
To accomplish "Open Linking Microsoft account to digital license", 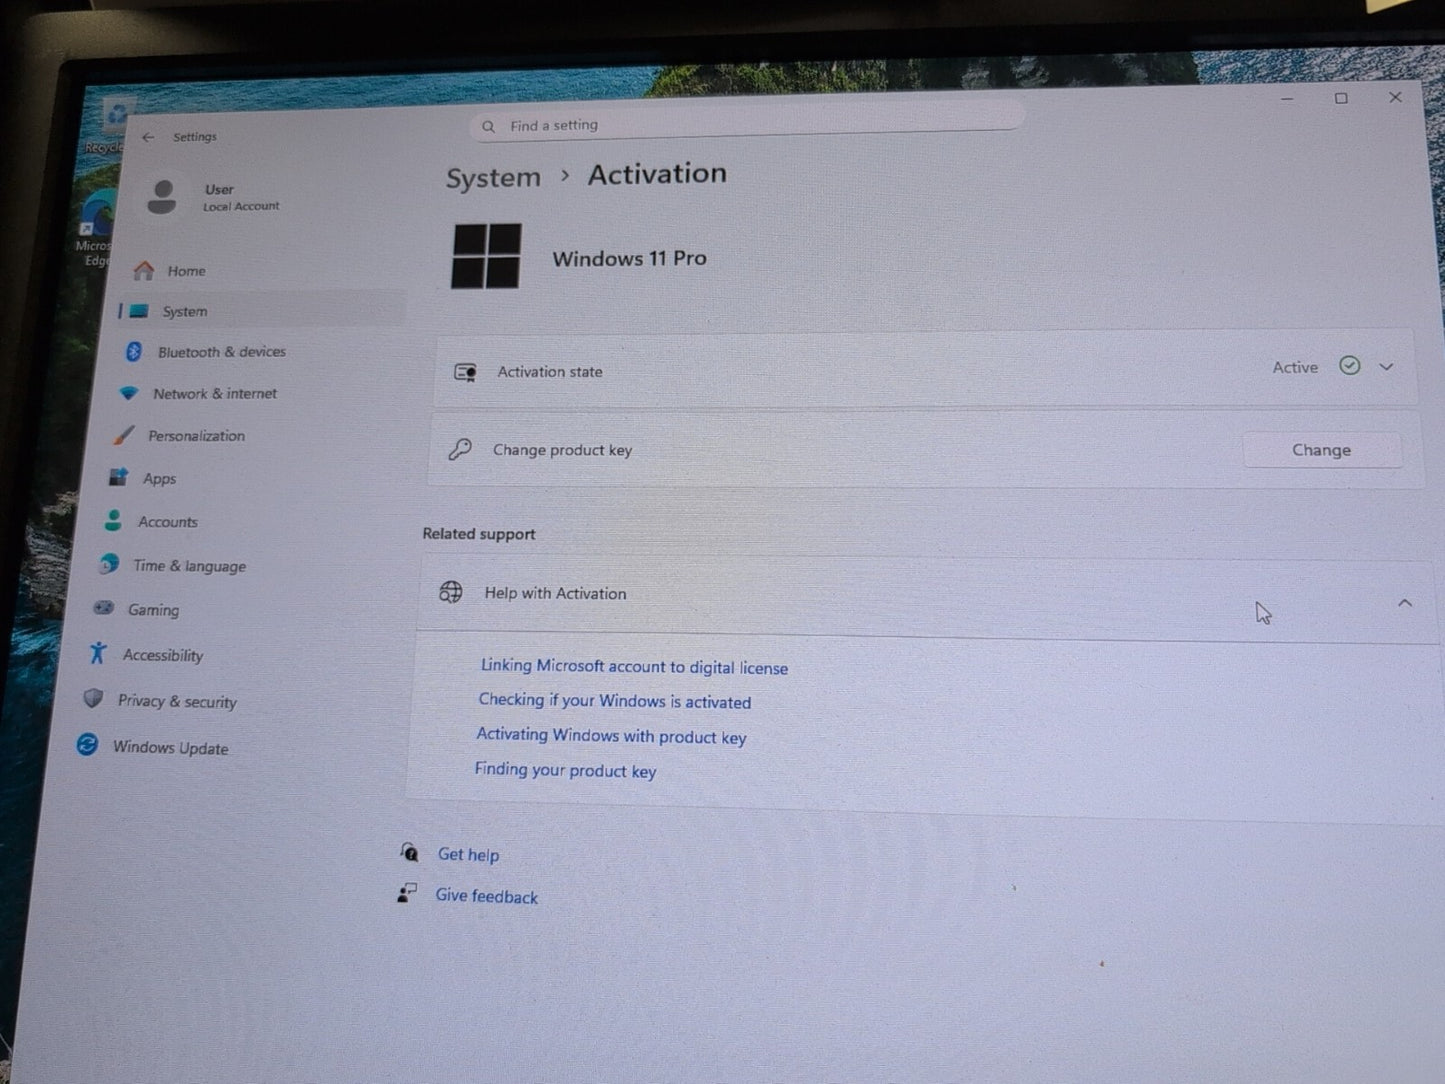I will point(634,667).
